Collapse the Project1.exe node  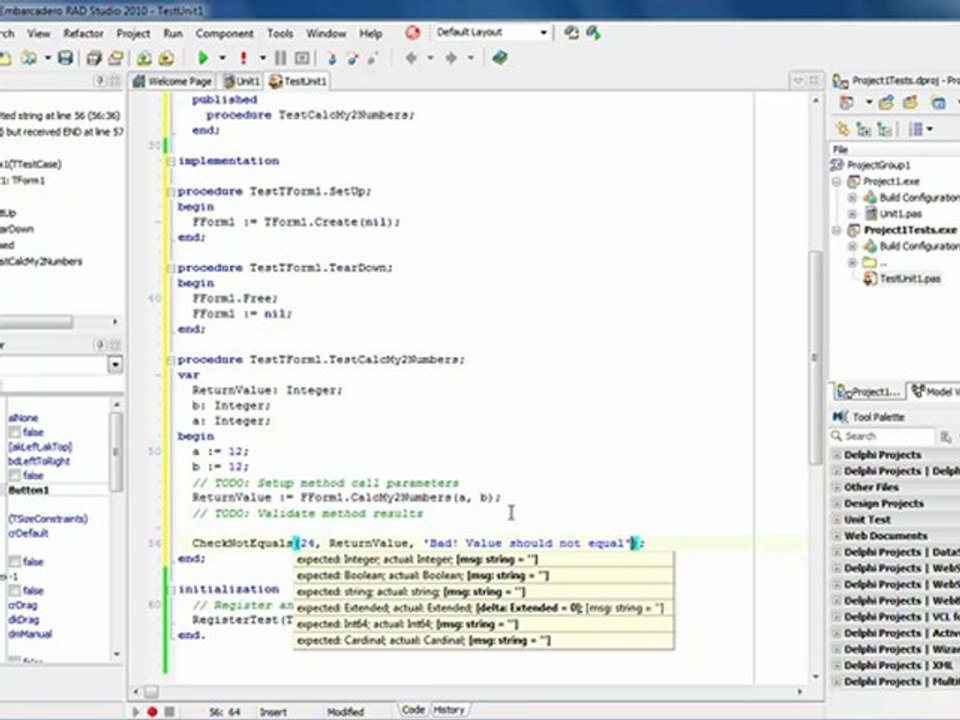coord(837,182)
